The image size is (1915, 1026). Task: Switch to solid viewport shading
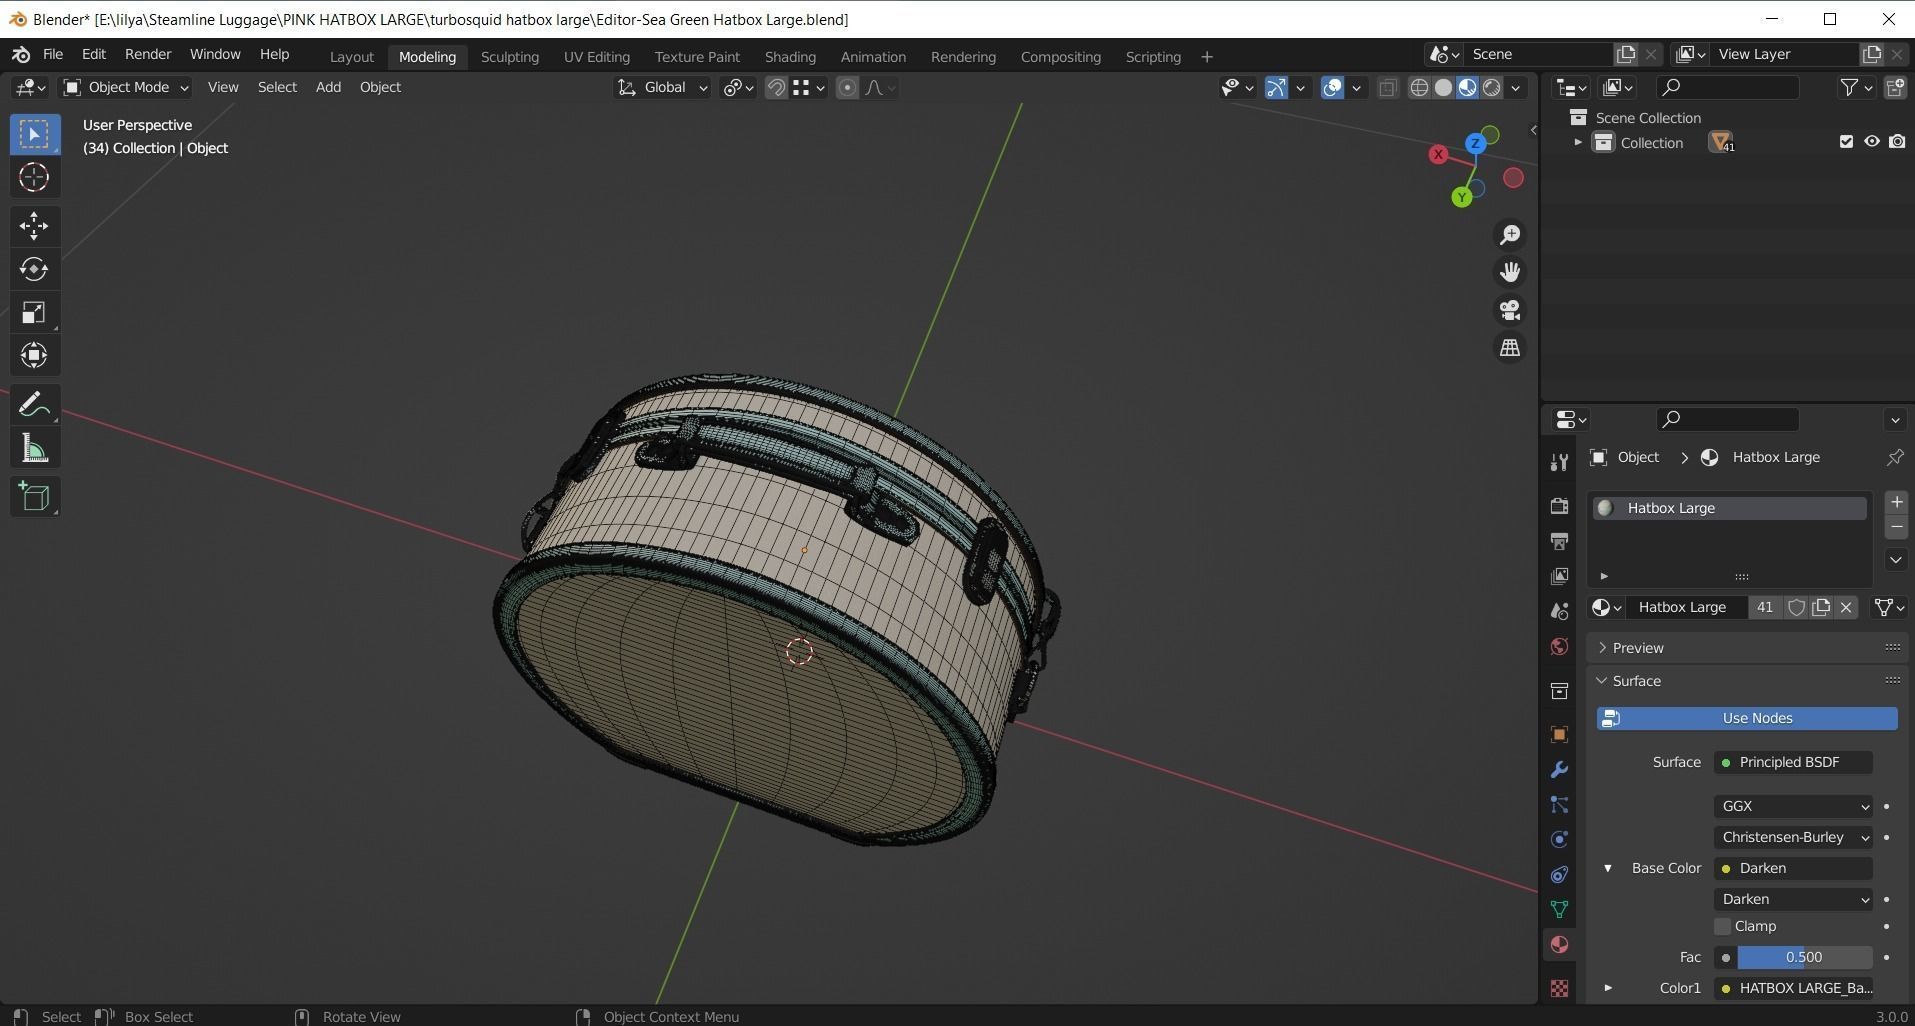[1443, 88]
